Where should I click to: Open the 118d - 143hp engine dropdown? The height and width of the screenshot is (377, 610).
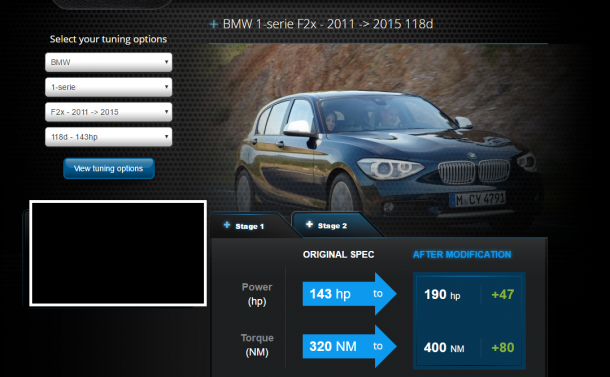click(109, 137)
